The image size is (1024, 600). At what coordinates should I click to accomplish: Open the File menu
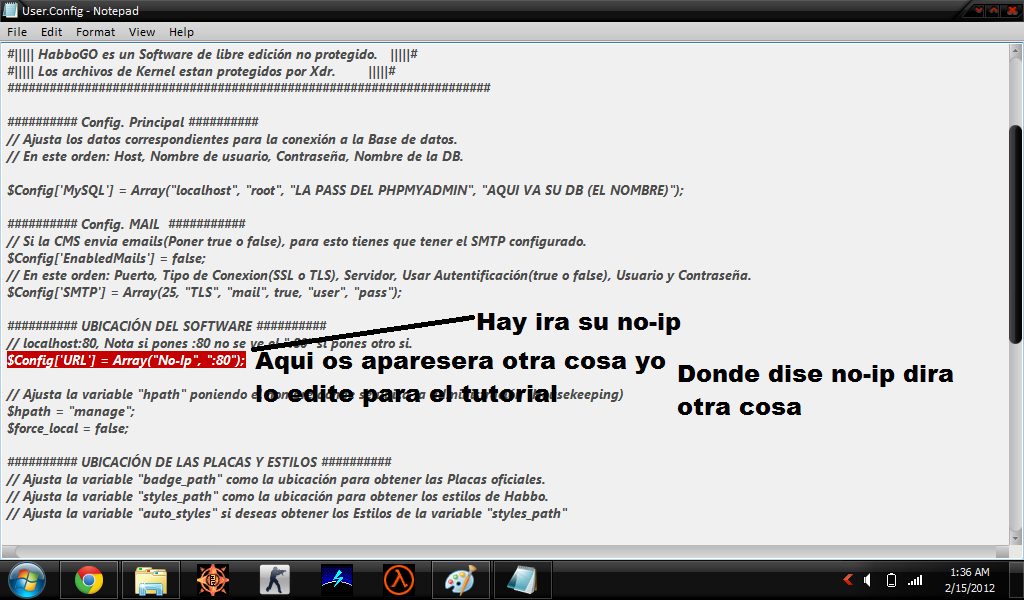tap(17, 32)
